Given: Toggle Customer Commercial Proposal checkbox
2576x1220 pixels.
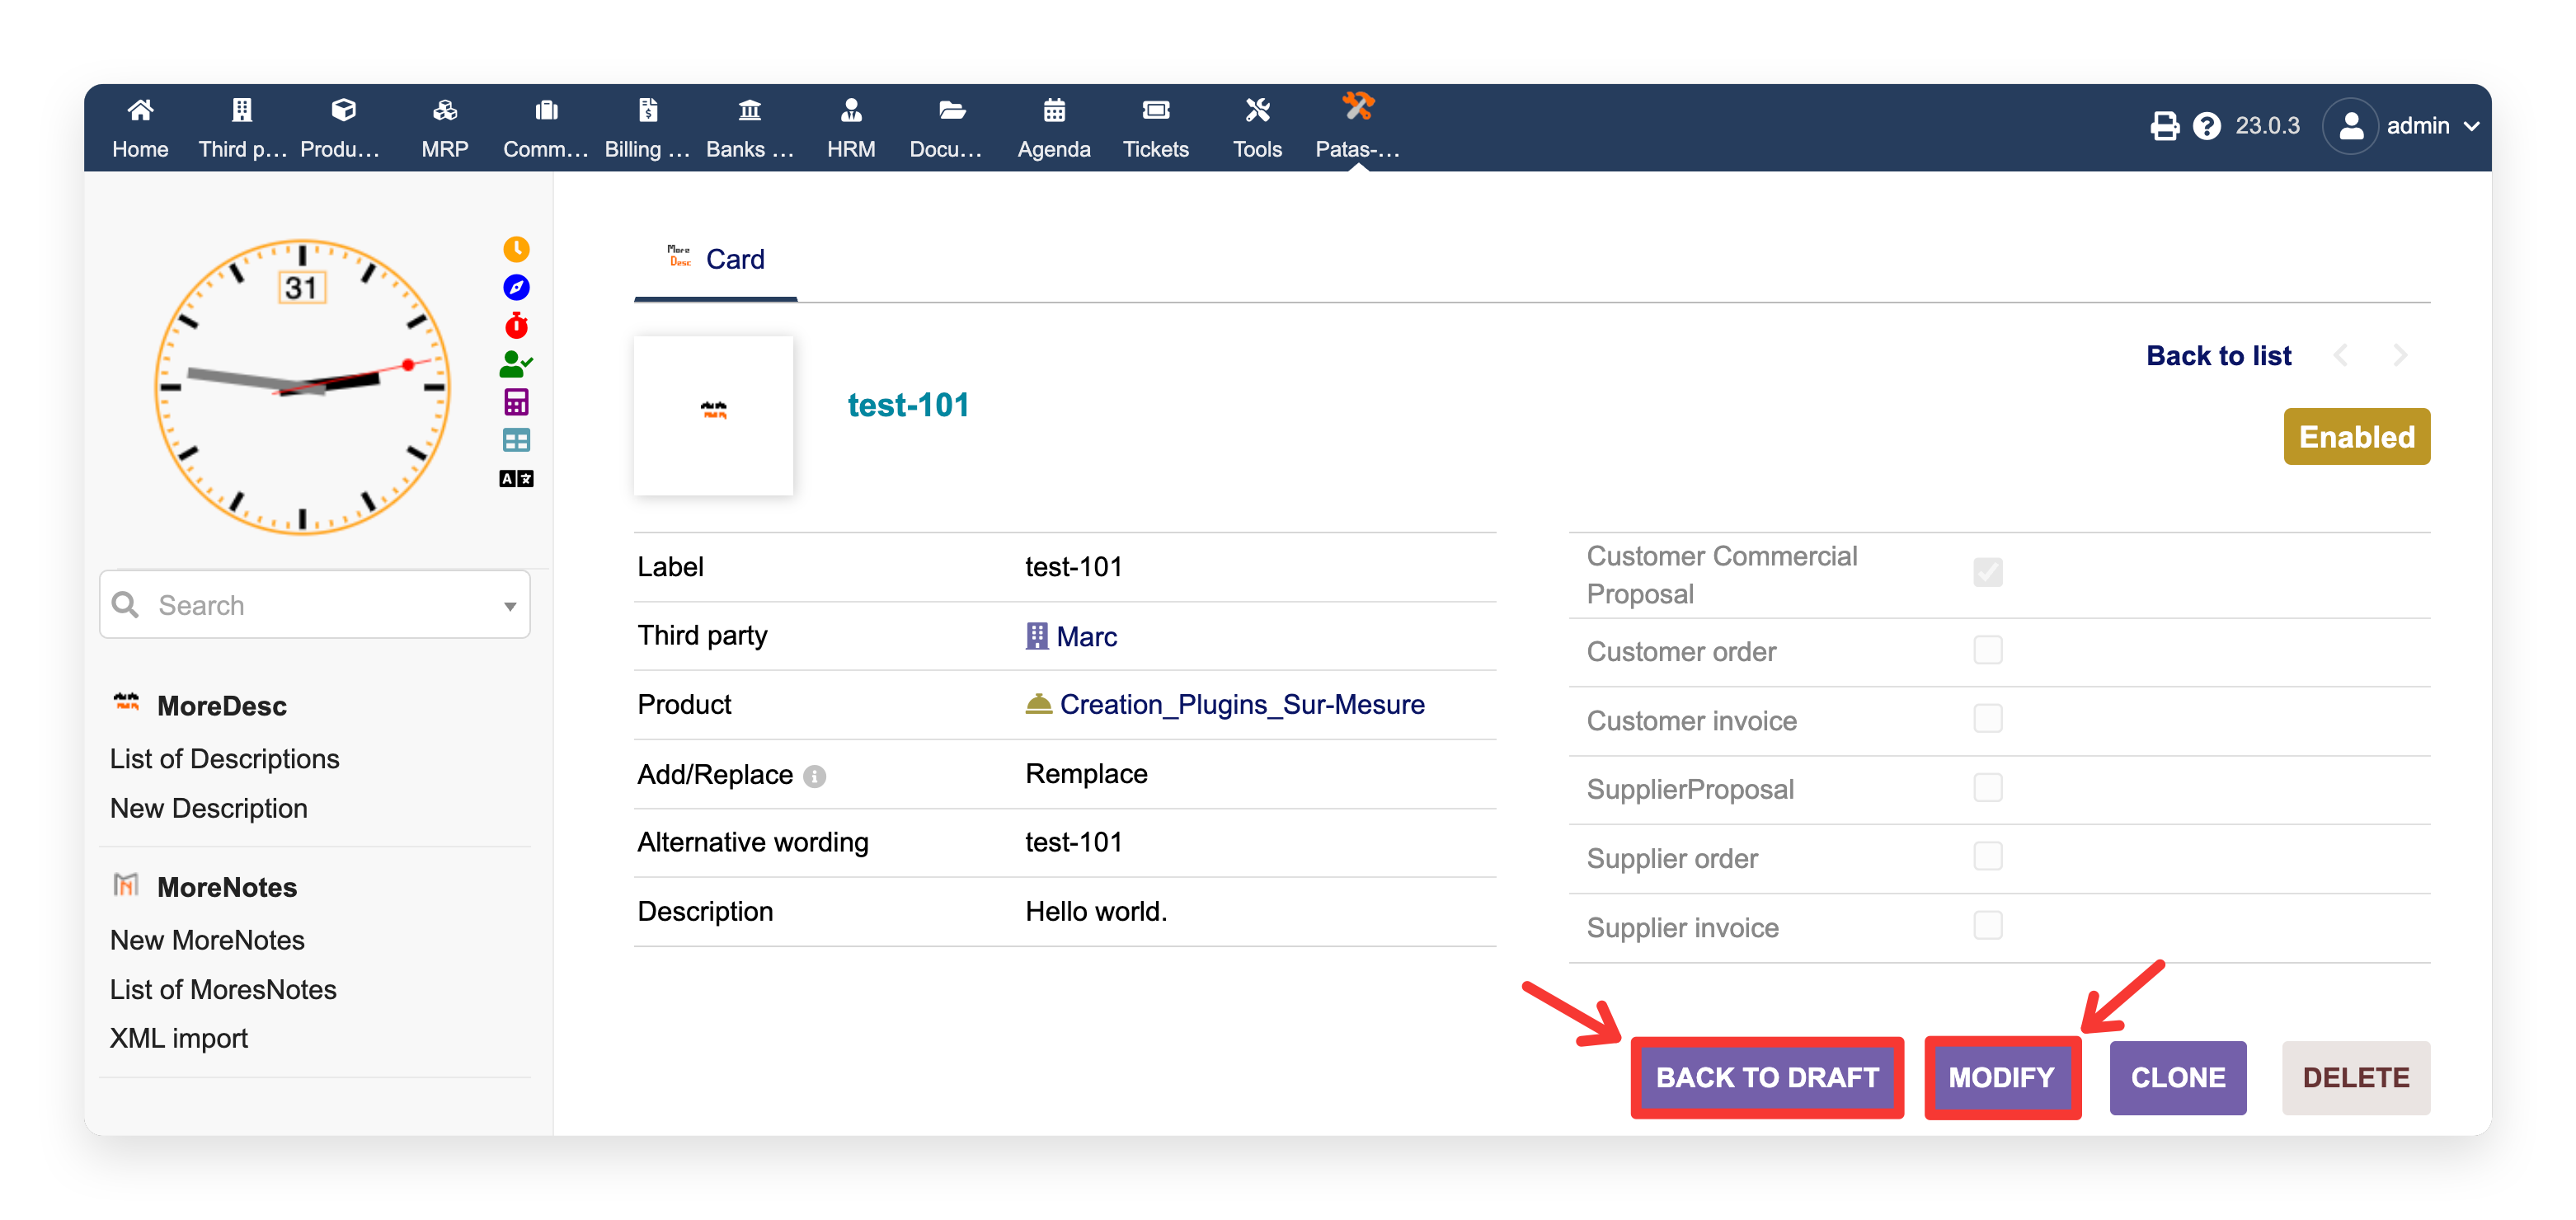Looking at the screenshot, I should click(x=1987, y=572).
